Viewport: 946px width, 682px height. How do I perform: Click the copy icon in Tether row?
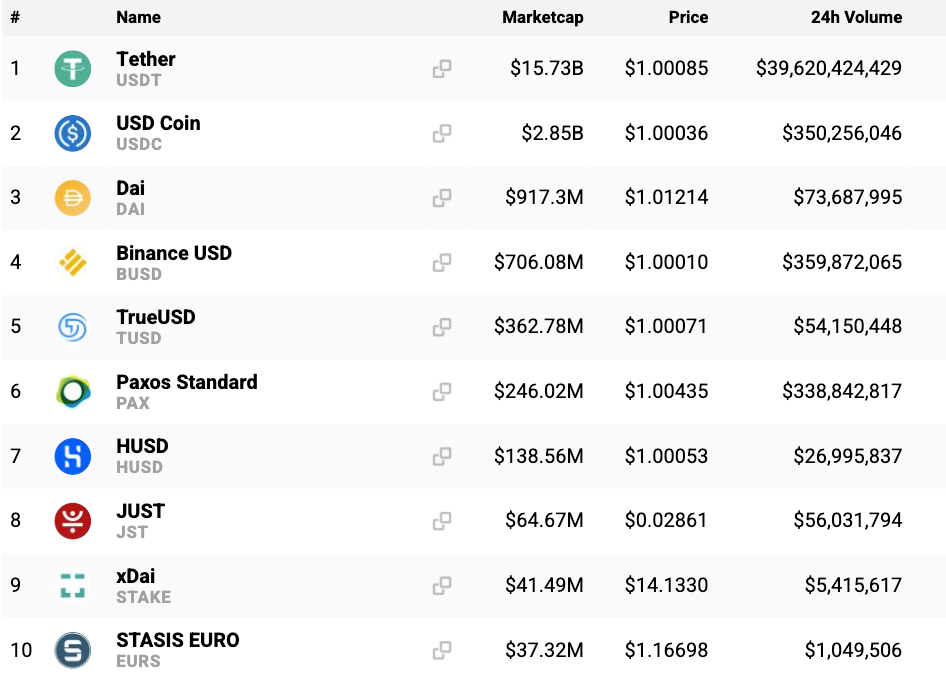[442, 68]
